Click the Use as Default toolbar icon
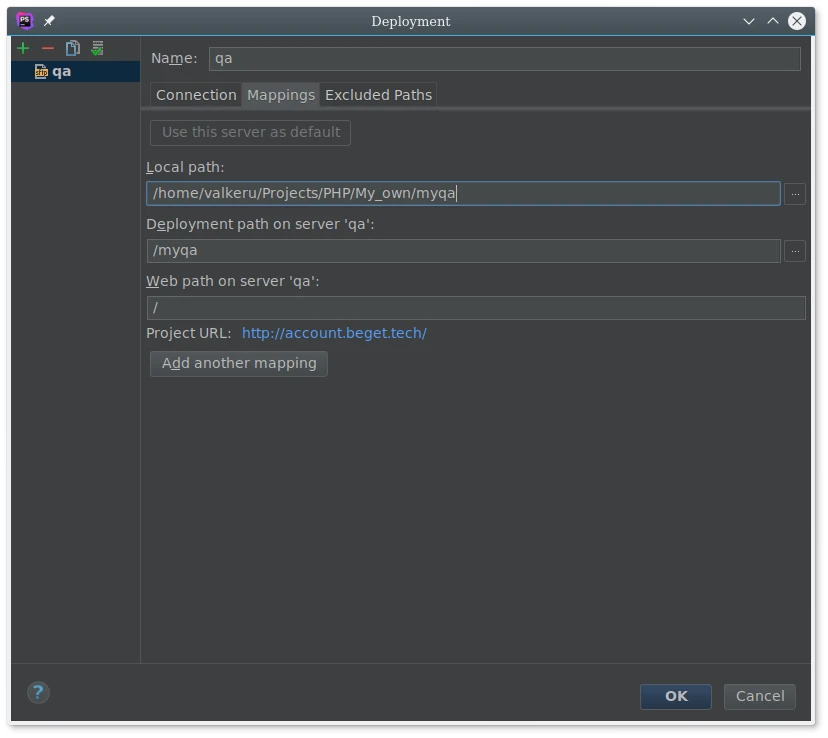The image size is (828, 738). coord(97,48)
